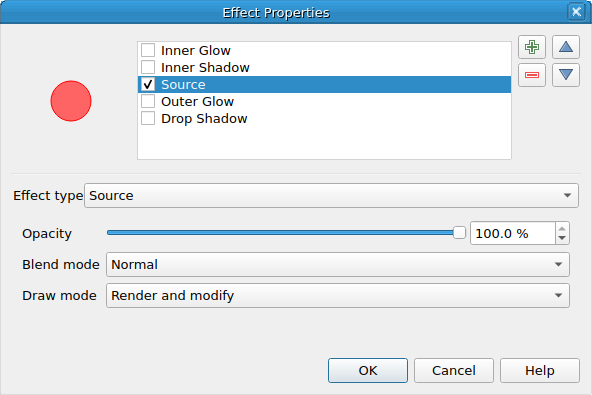The height and width of the screenshot is (395, 592).
Task: Enable the Drop Shadow checkbox
Action: [148, 118]
